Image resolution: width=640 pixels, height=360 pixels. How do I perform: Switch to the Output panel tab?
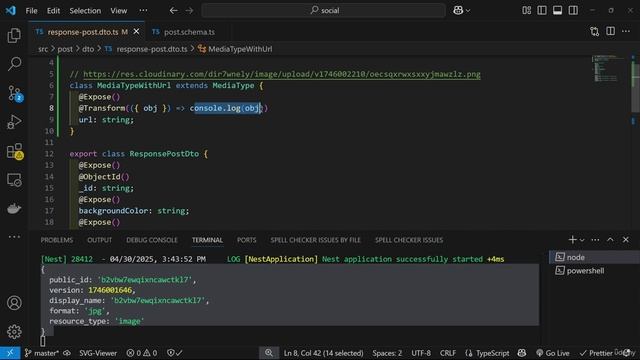tap(99, 240)
